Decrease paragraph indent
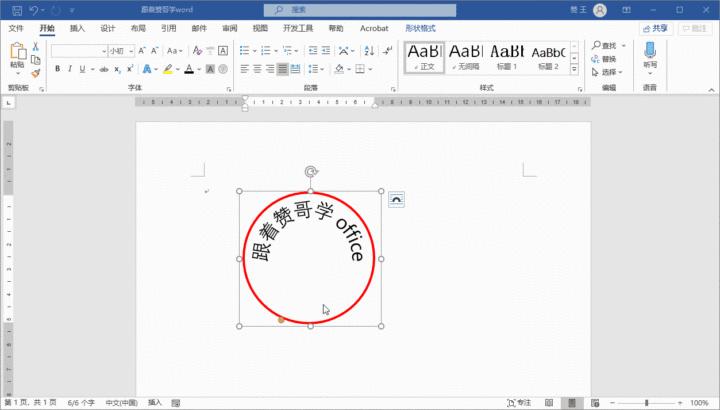Viewport: 720px width, 410px height. pyautogui.click(x=313, y=51)
